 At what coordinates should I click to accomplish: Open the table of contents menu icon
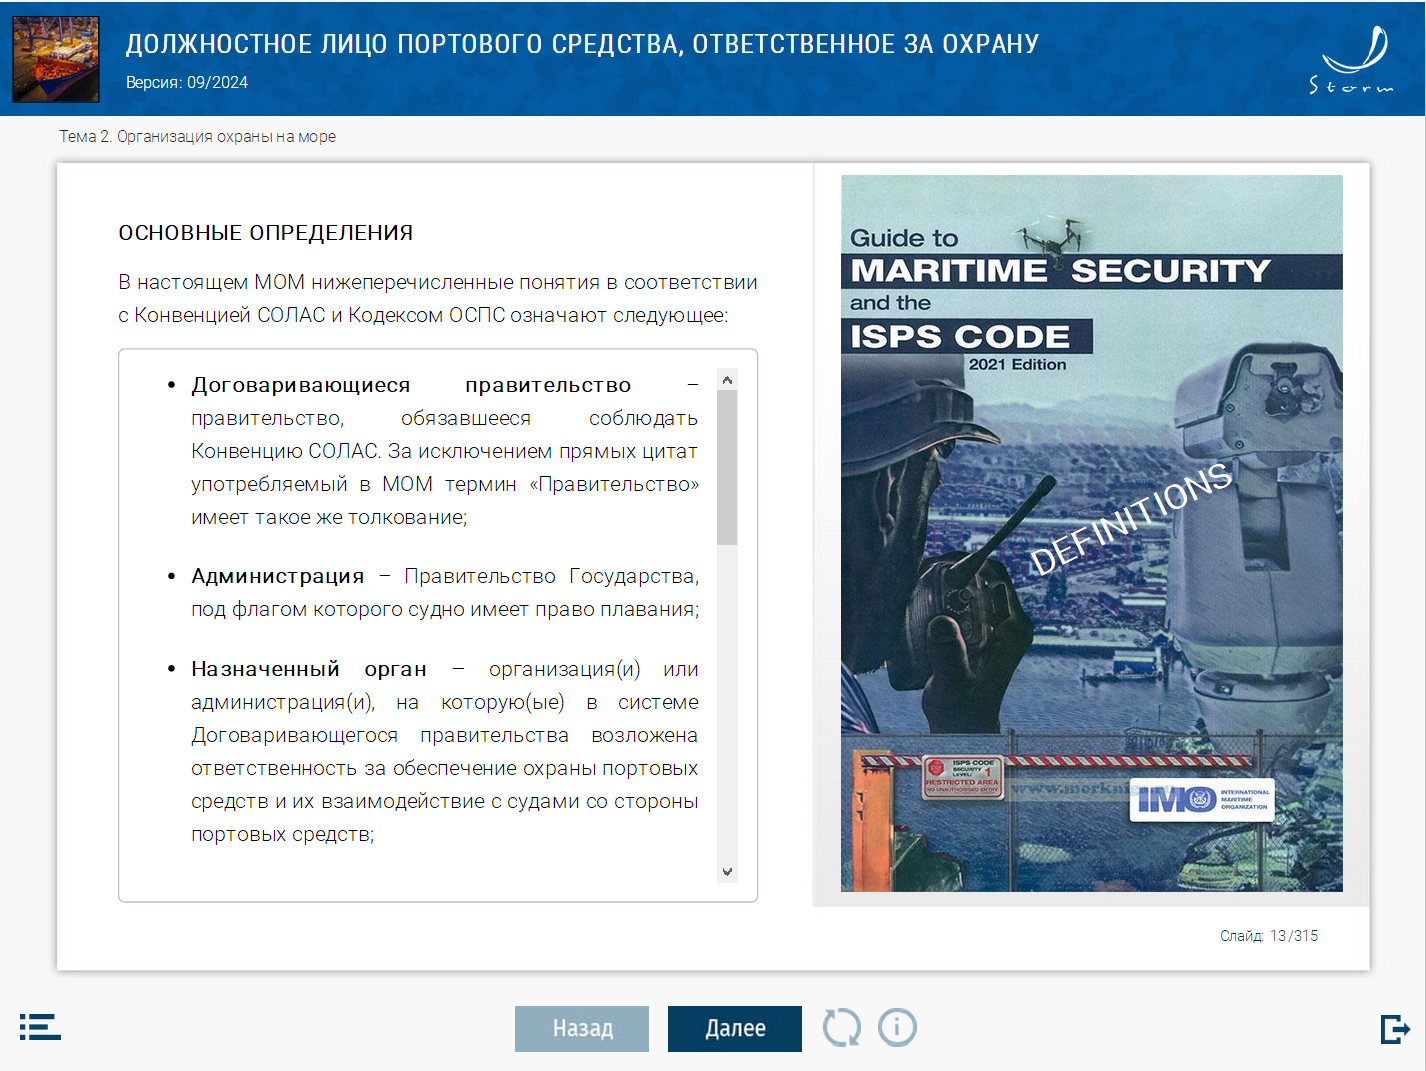(x=40, y=1026)
